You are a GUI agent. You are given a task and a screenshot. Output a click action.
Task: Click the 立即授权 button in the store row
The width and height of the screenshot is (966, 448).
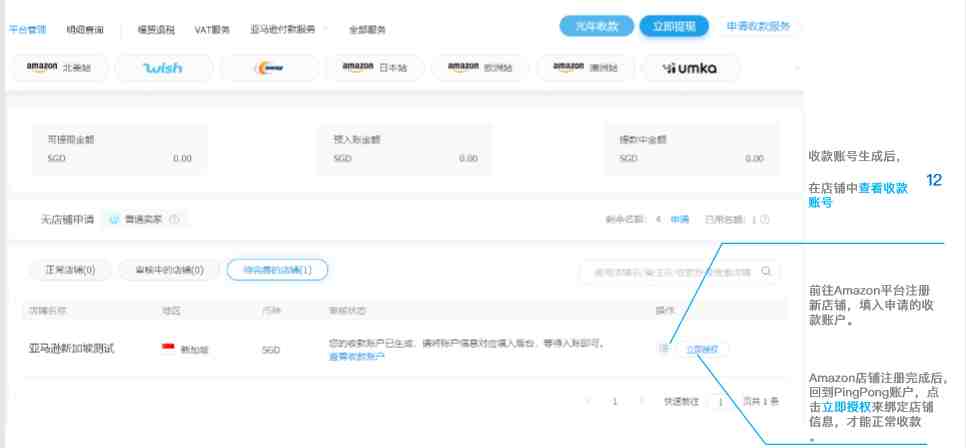(702, 349)
